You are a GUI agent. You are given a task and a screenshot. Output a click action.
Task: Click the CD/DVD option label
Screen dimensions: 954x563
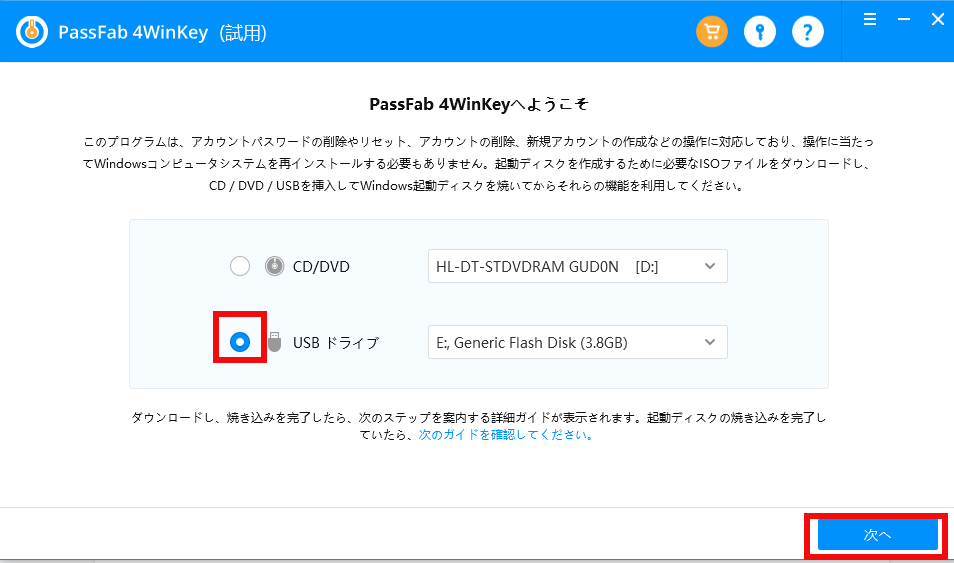click(321, 267)
